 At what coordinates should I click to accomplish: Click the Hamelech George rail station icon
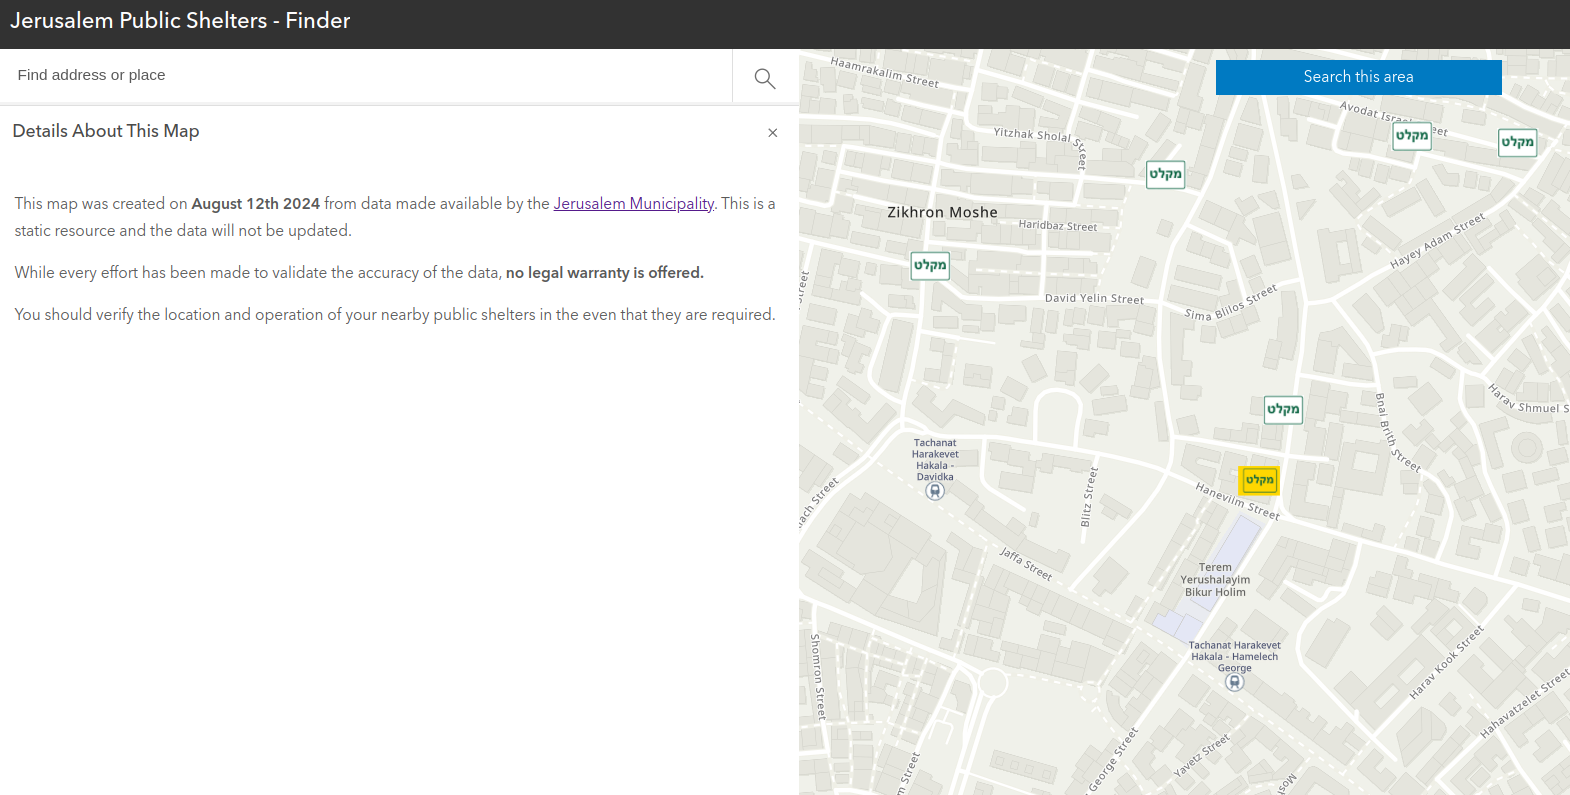pos(1235,683)
